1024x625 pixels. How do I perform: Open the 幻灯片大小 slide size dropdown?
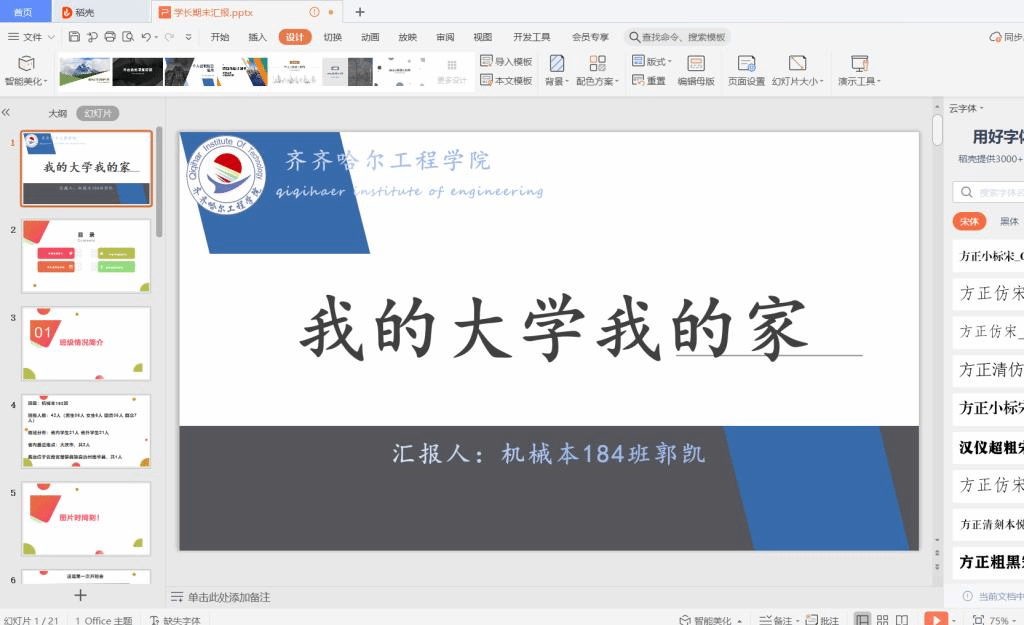click(797, 81)
